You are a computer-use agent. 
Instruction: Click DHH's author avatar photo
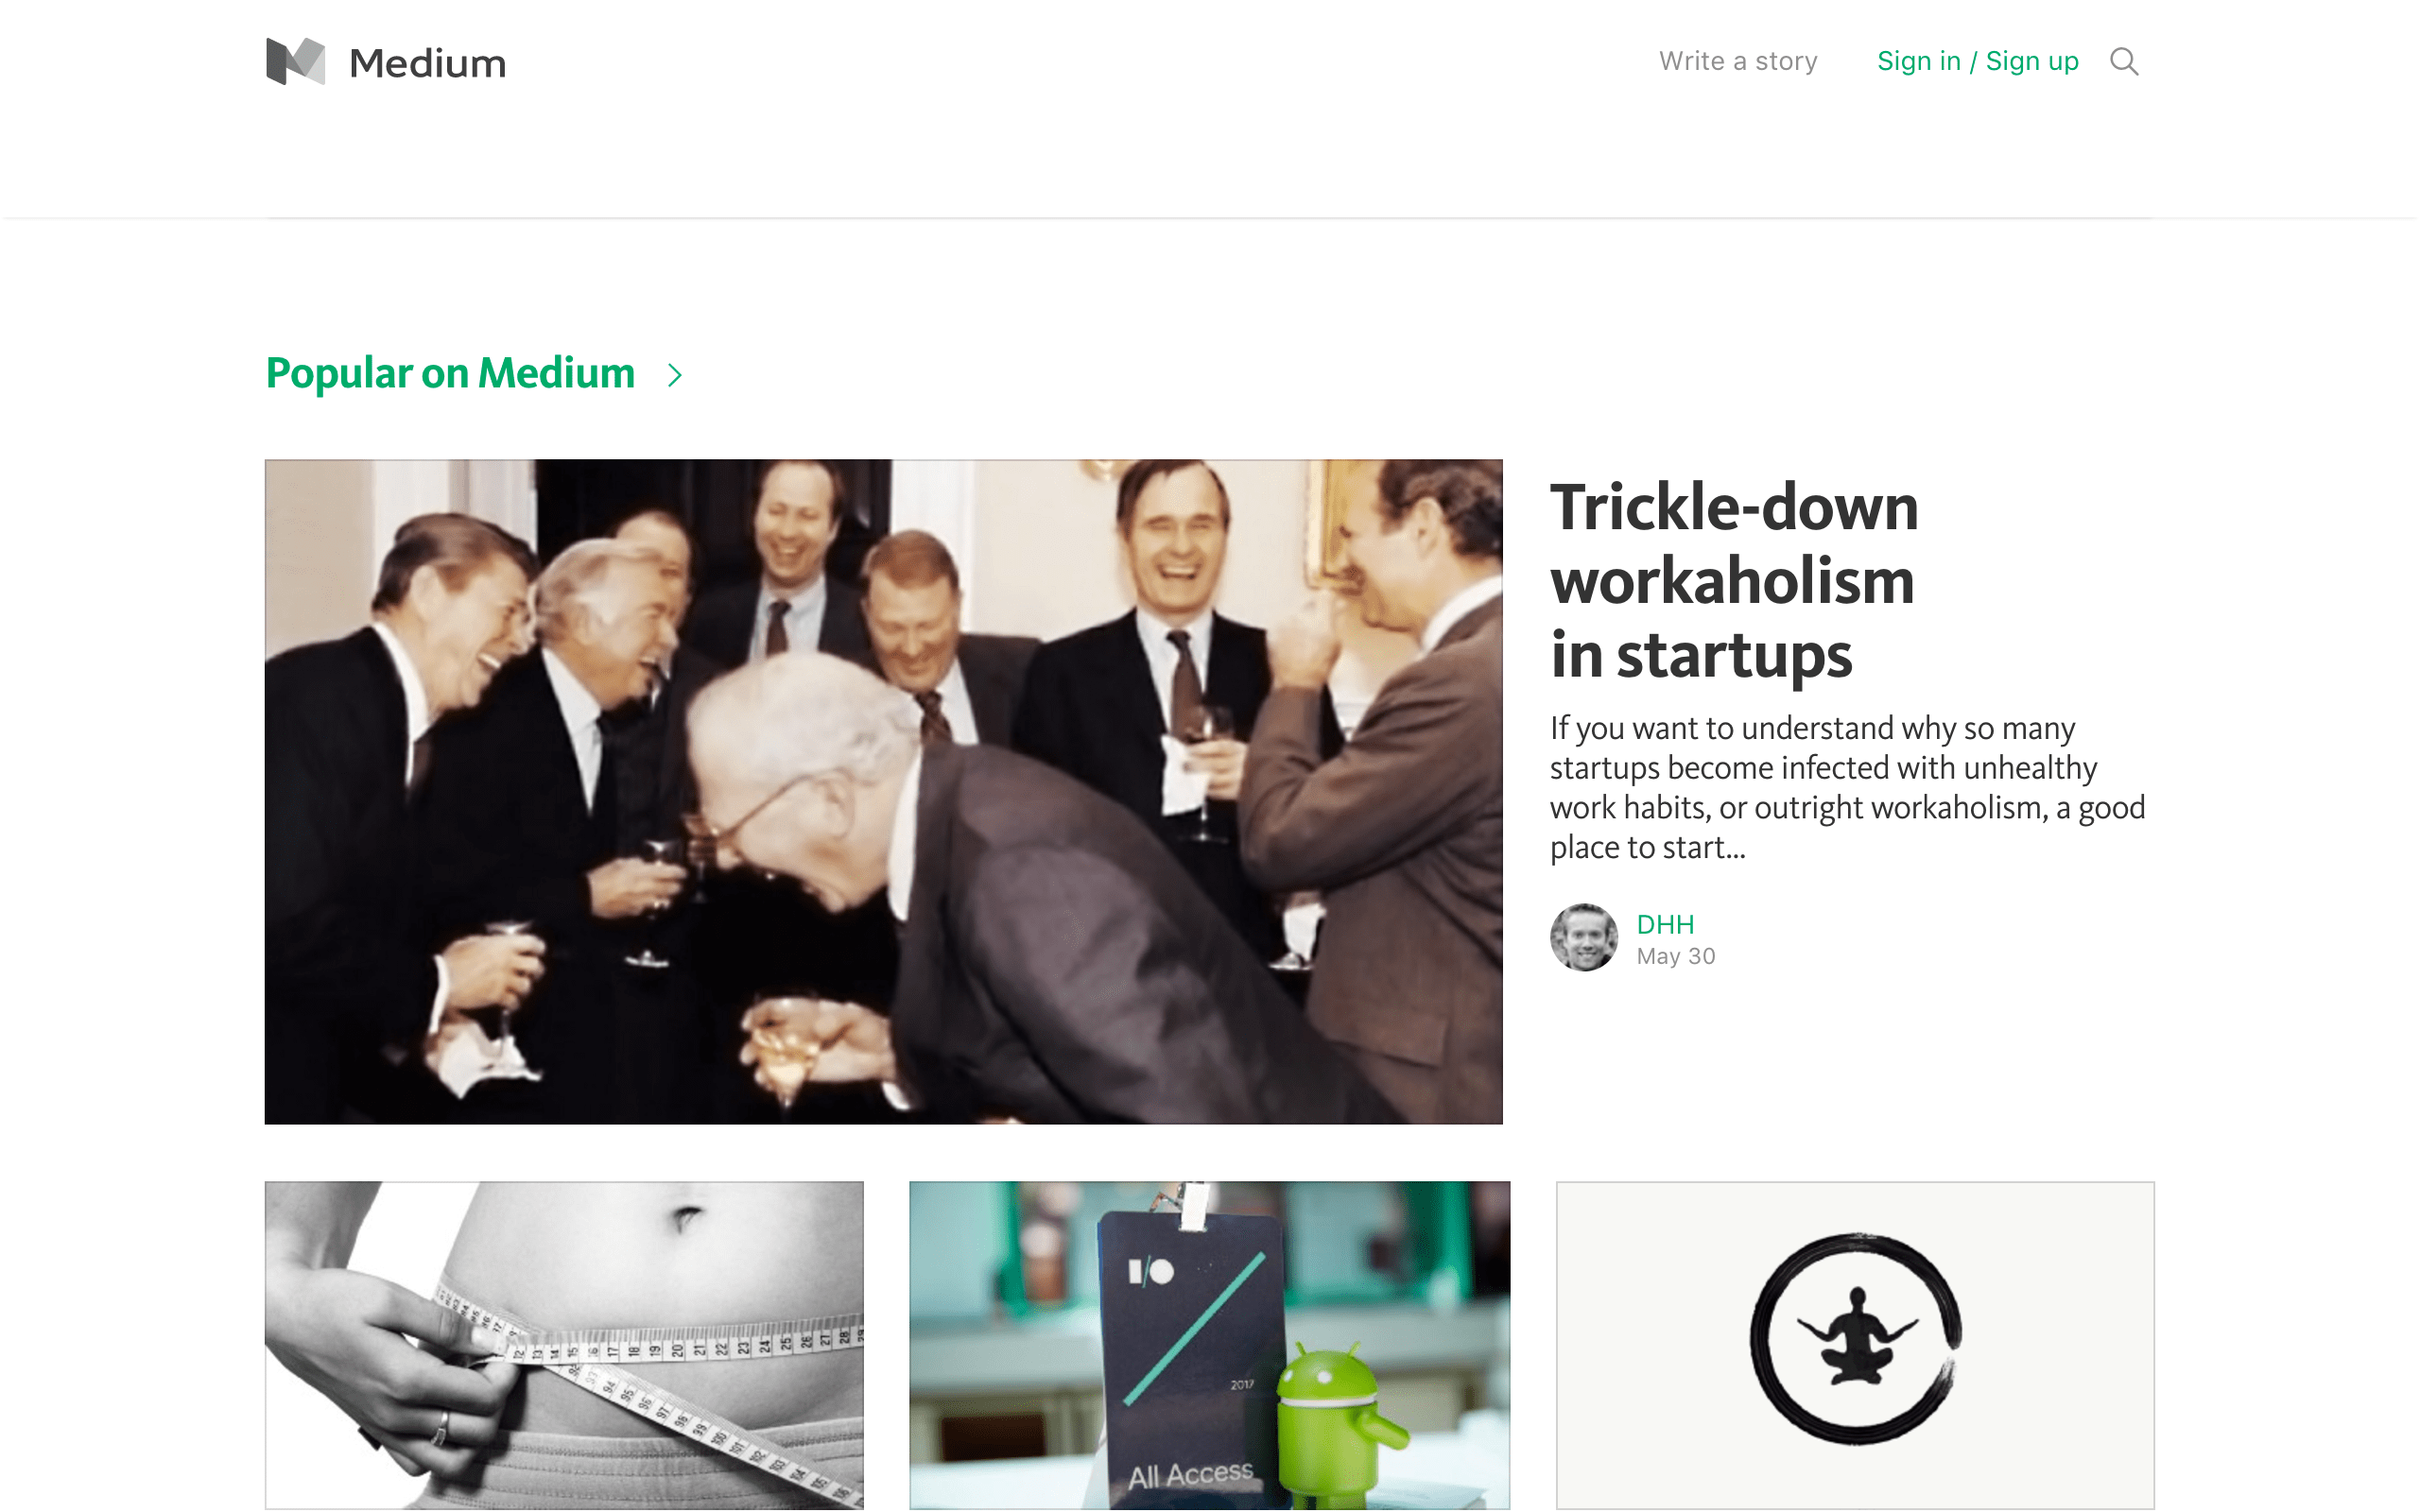coord(1584,938)
